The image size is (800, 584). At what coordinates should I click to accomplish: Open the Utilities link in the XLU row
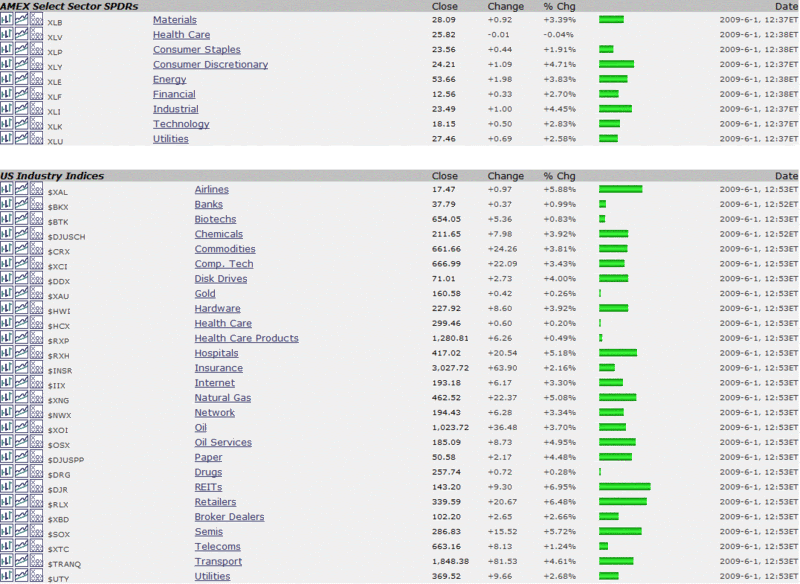point(170,138)
